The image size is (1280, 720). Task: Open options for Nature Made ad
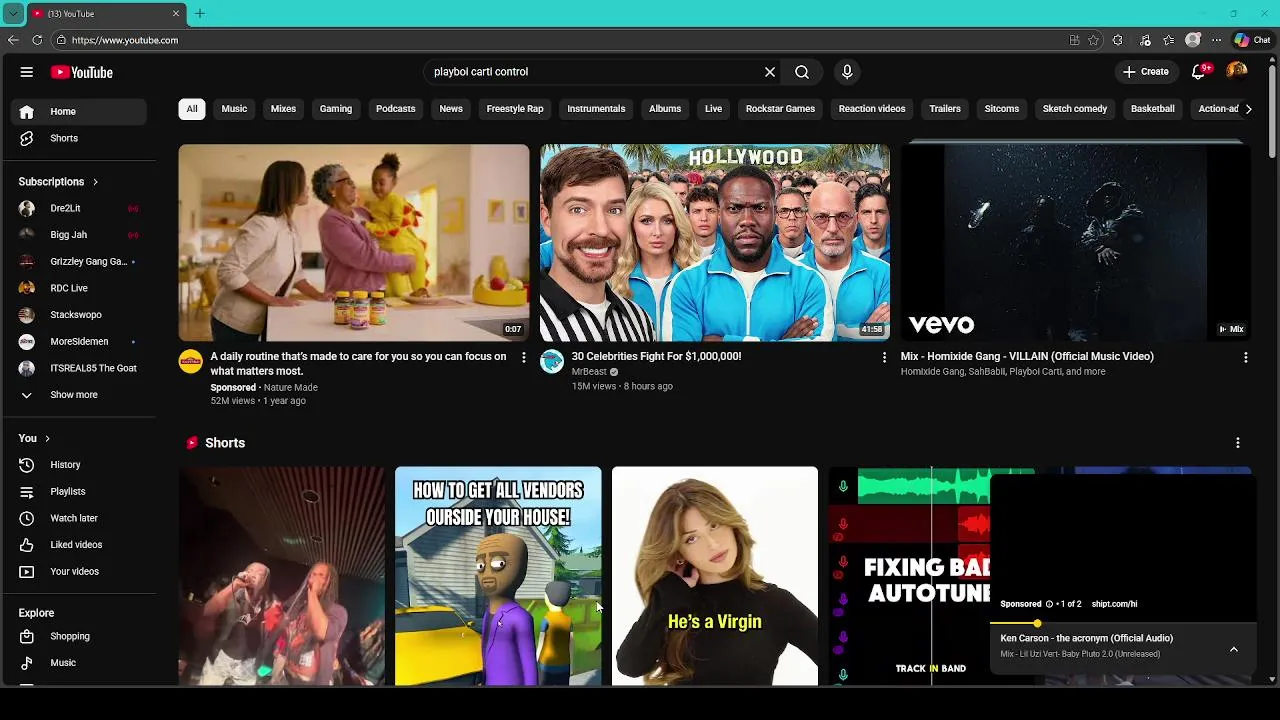point(523,357)
